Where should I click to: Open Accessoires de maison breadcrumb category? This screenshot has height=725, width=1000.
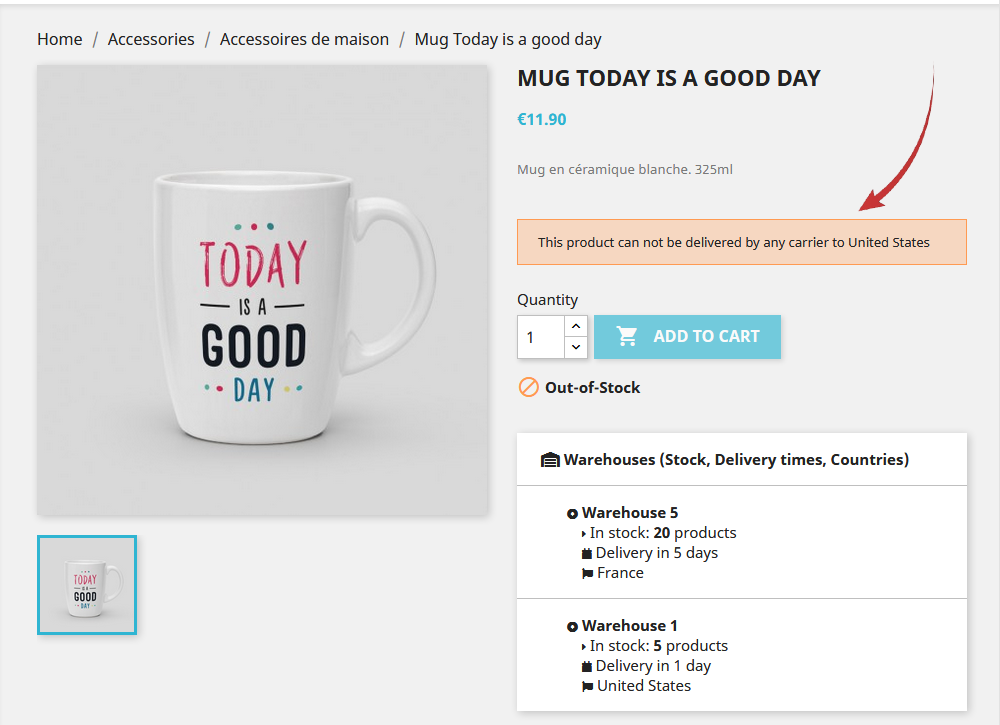(x=304, y=40)
